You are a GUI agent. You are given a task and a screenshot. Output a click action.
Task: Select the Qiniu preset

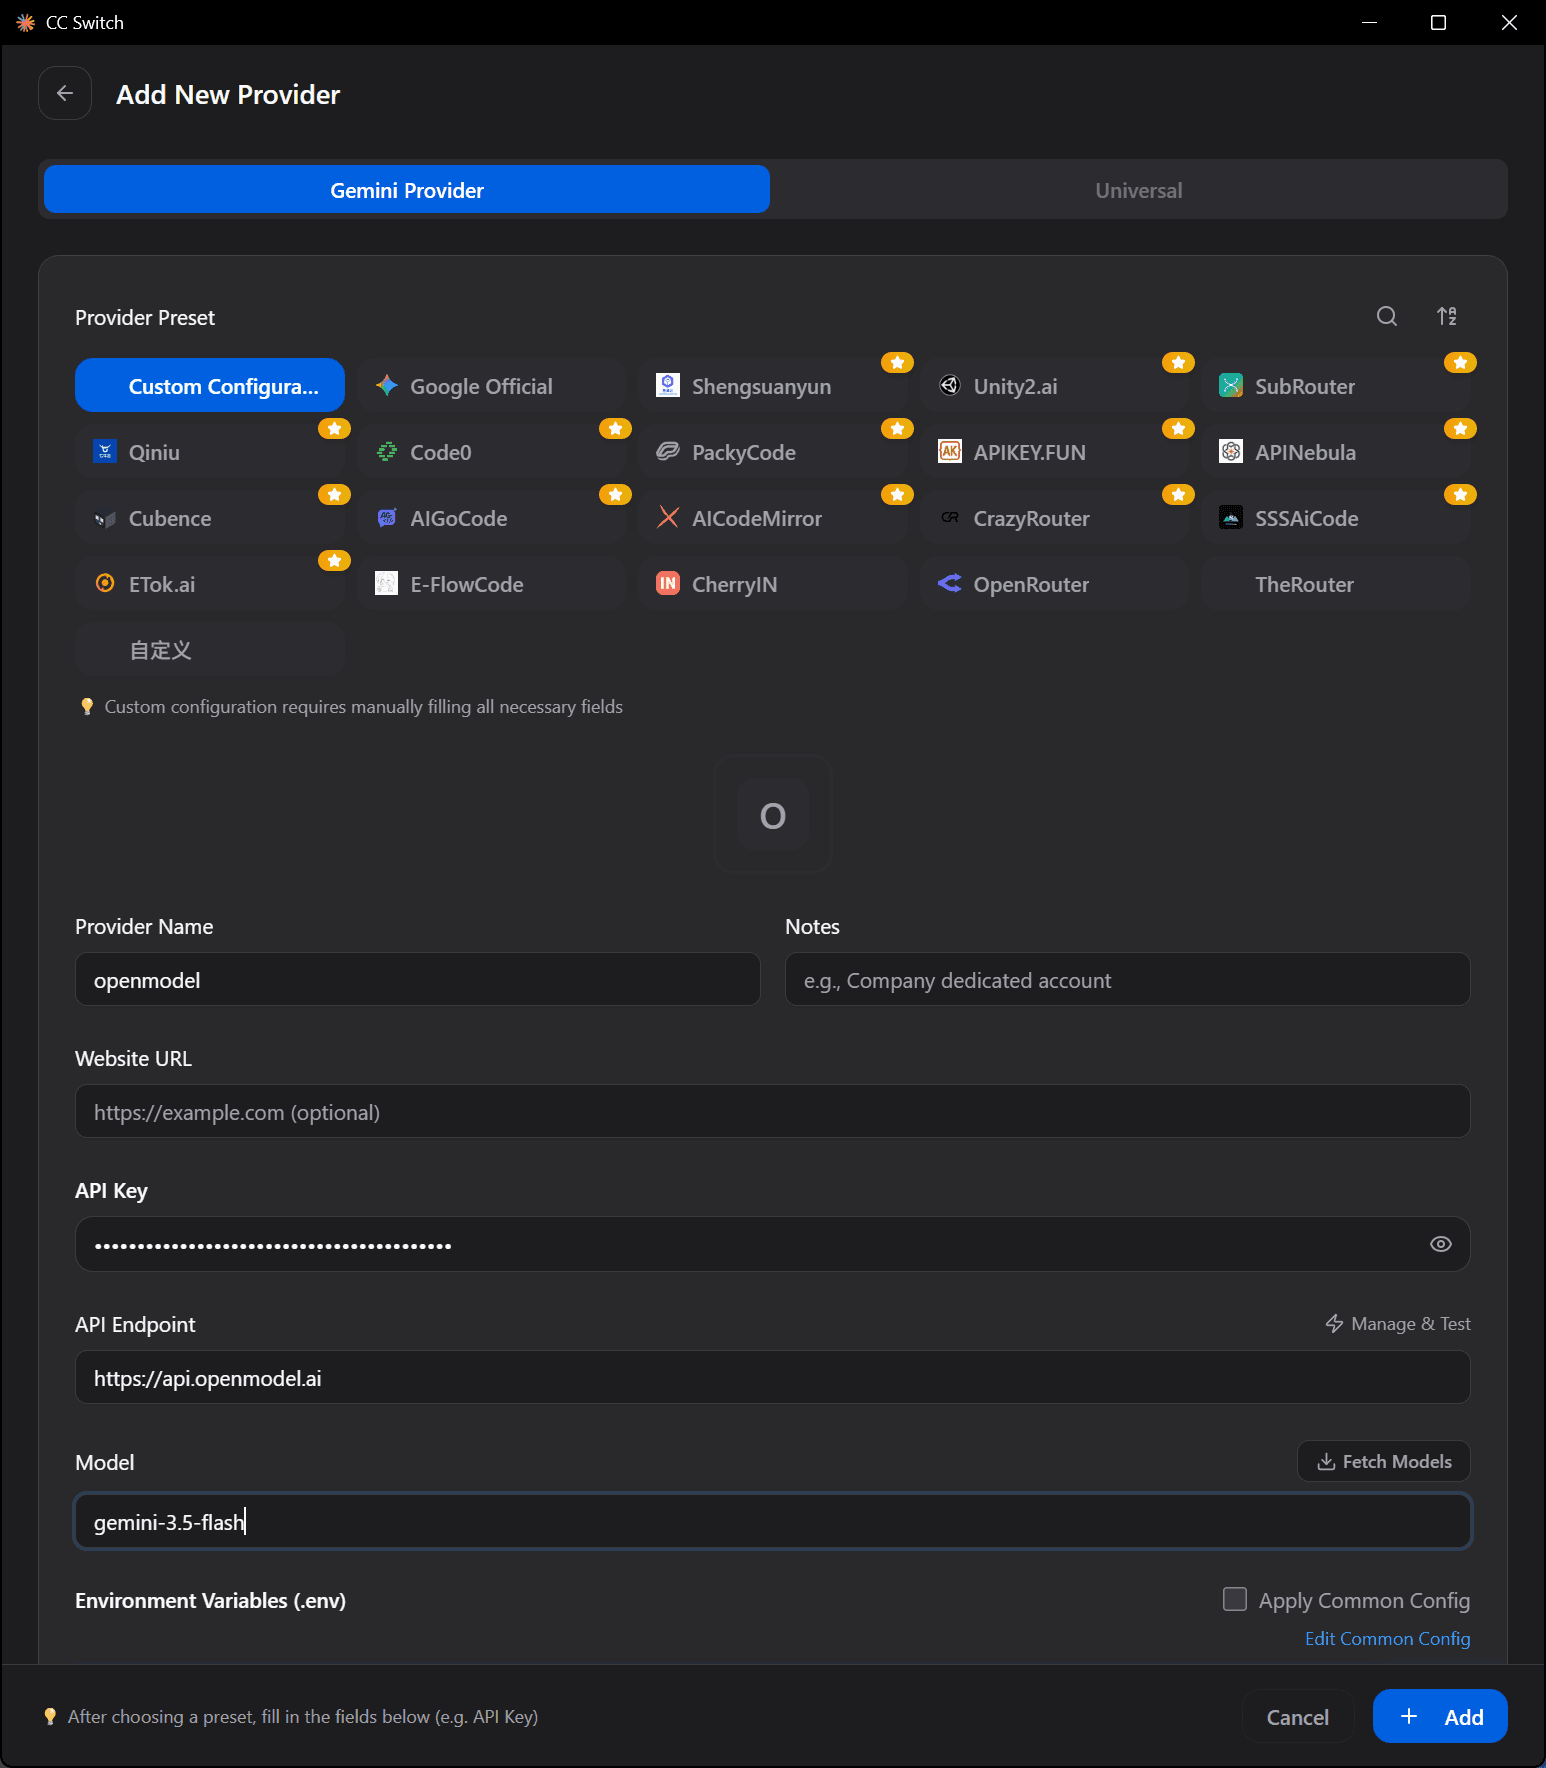point(210,451)
